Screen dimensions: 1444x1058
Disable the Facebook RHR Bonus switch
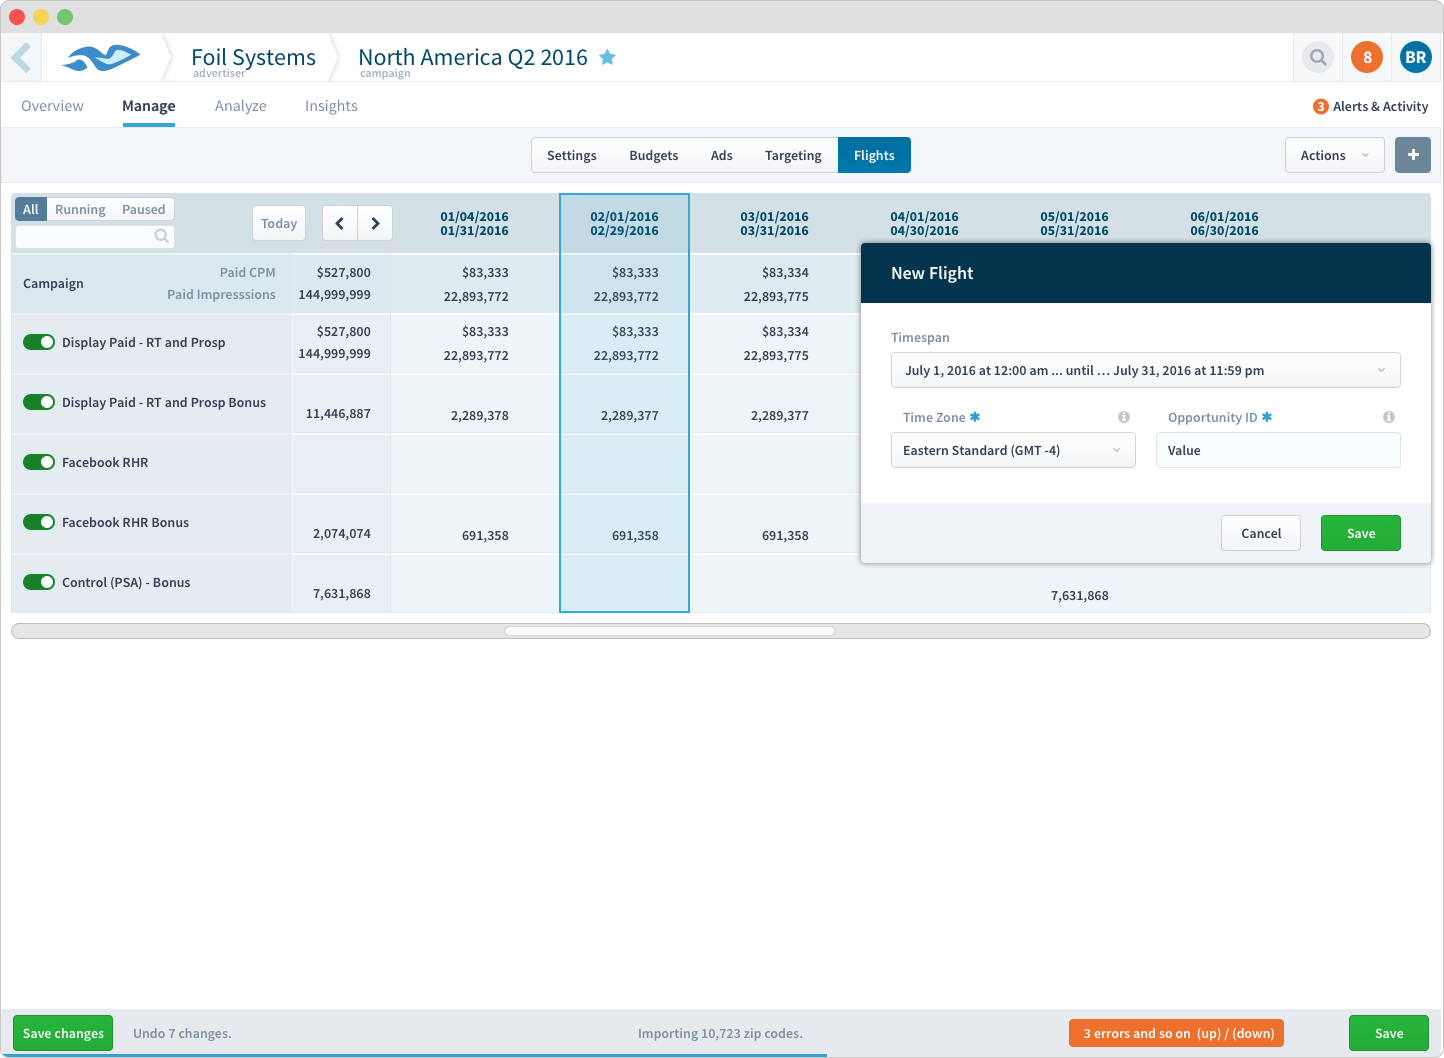pos(39,522)
